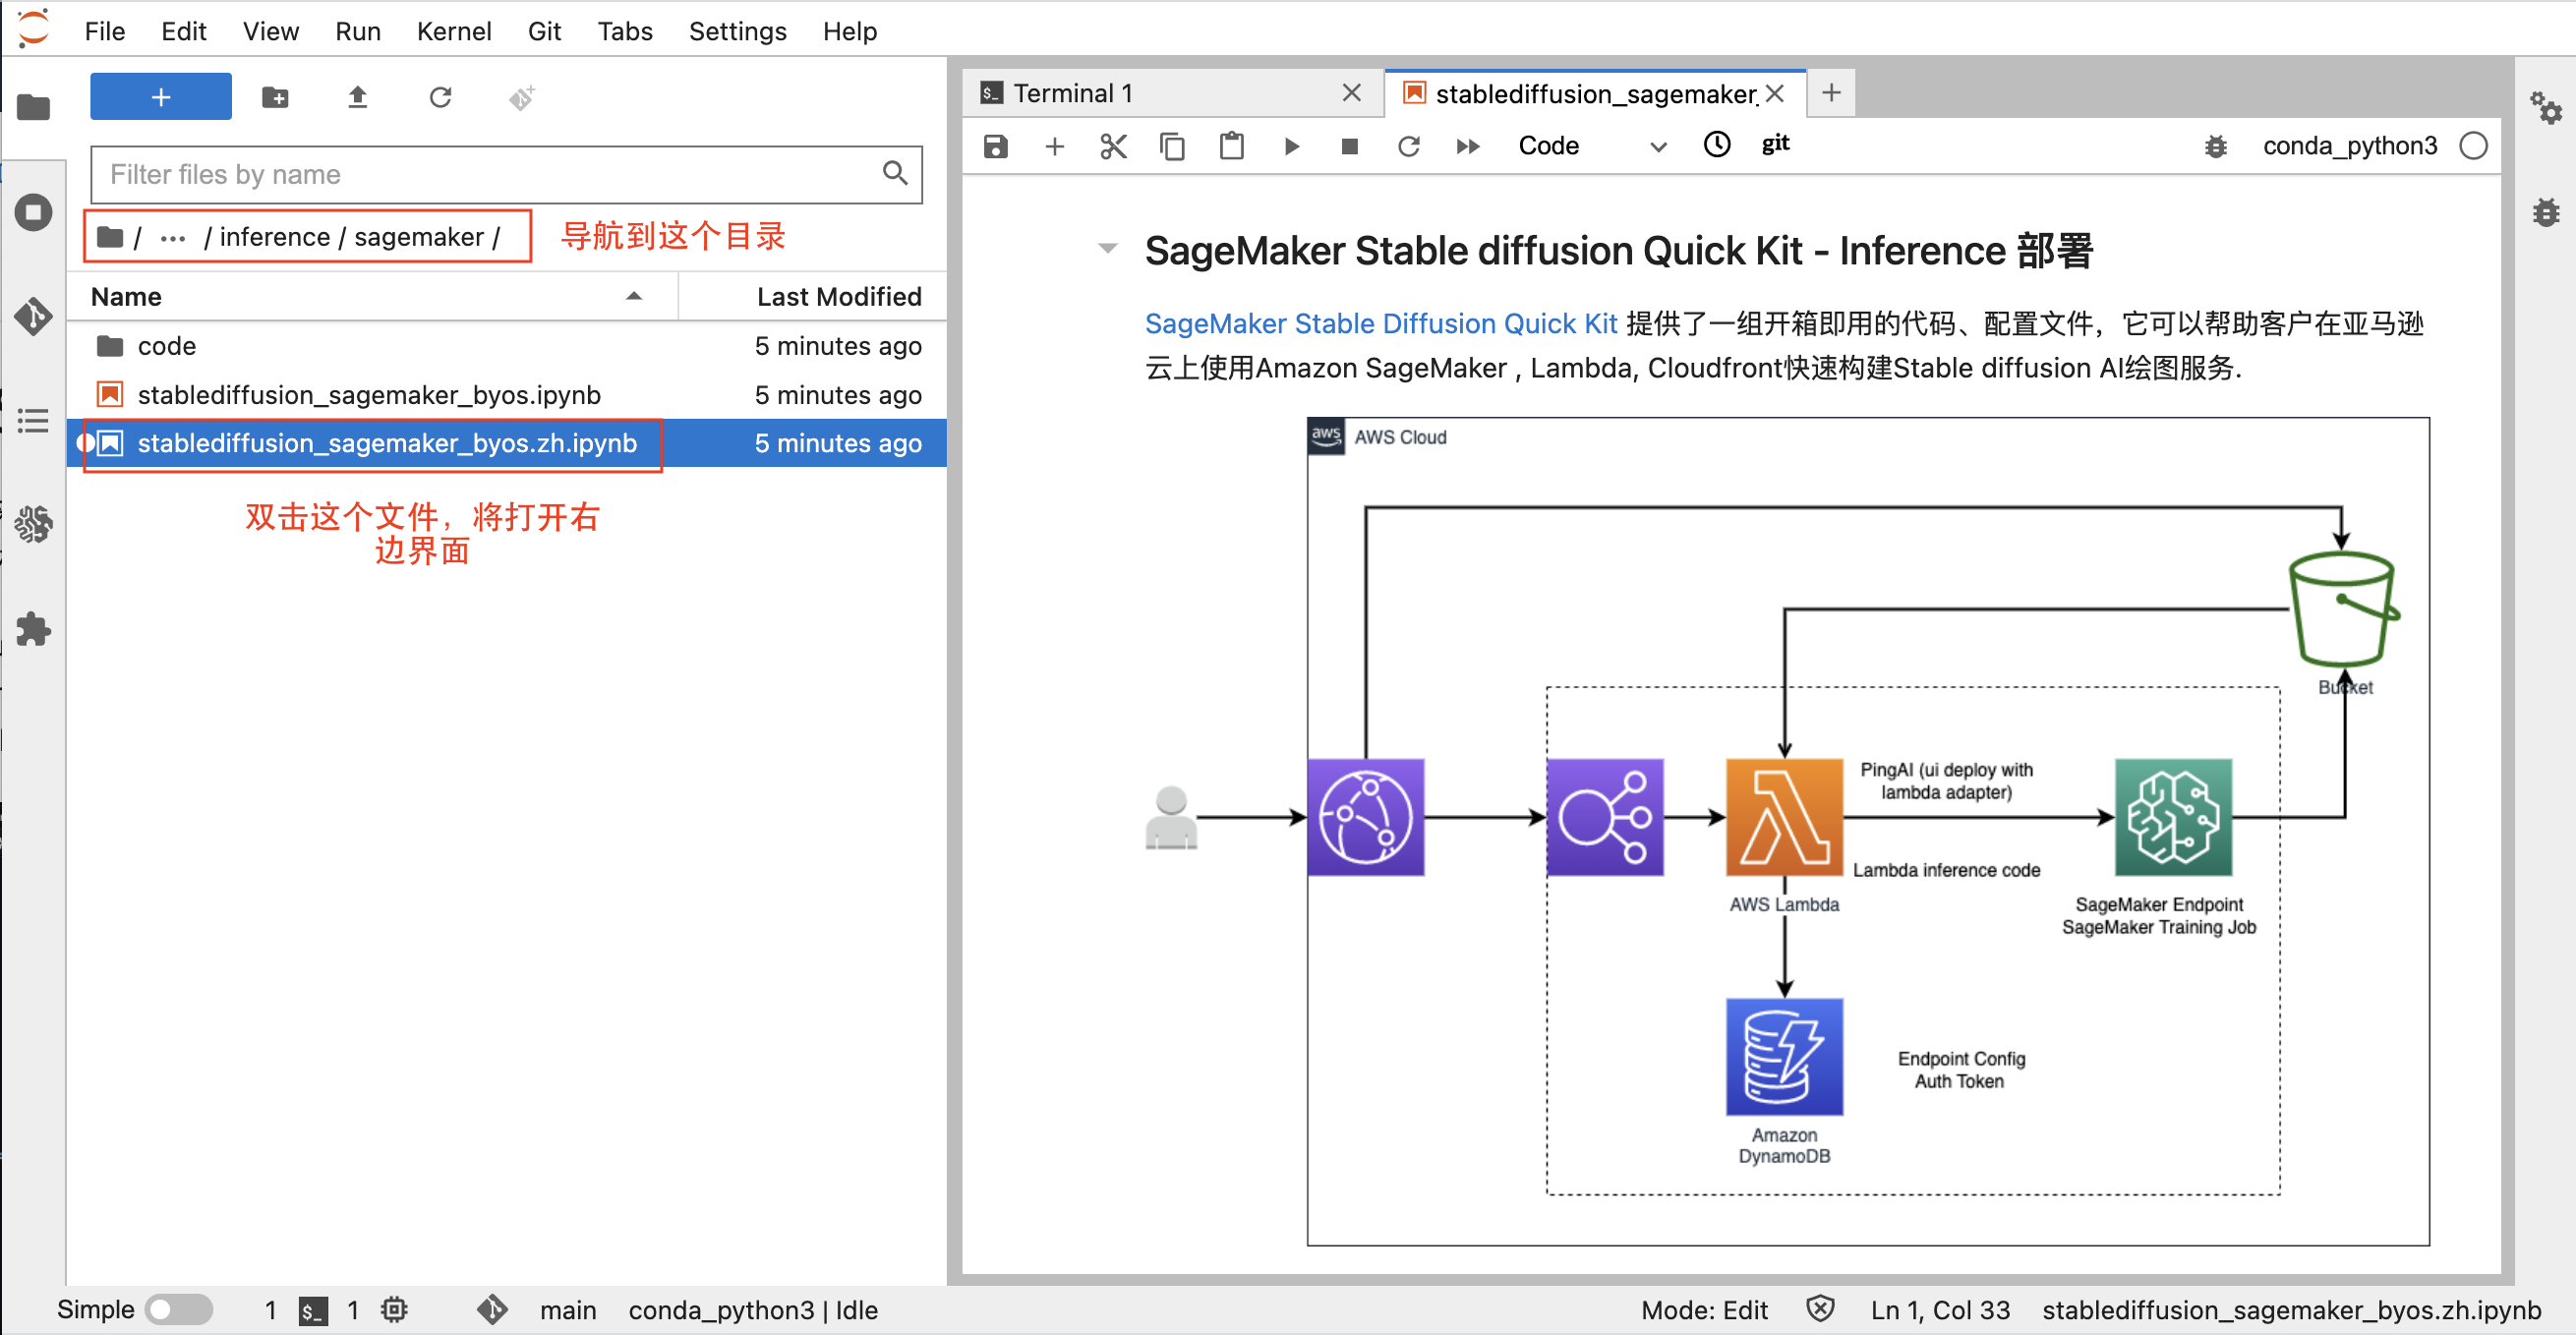Open Table of Contents sidebar icon
2576x1335 pixels.
click(33, 420)
